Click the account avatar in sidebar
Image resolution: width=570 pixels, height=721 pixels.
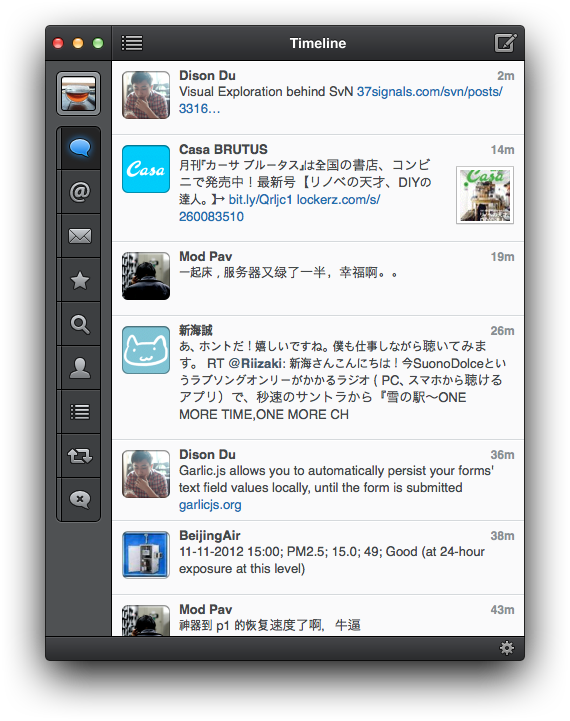tap(79, 93)
